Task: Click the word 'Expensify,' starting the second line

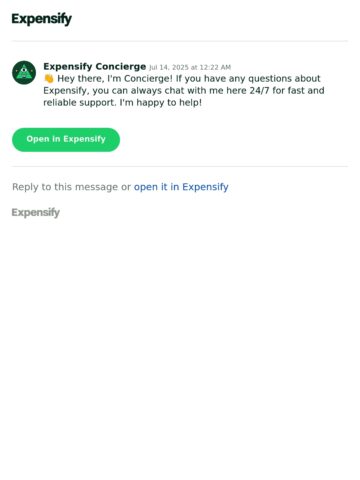Action: click(x=66, y=91)
